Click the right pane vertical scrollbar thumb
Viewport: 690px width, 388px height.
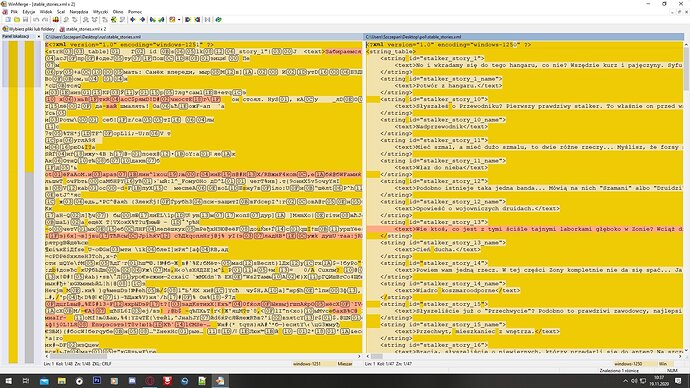pos(687,69)
